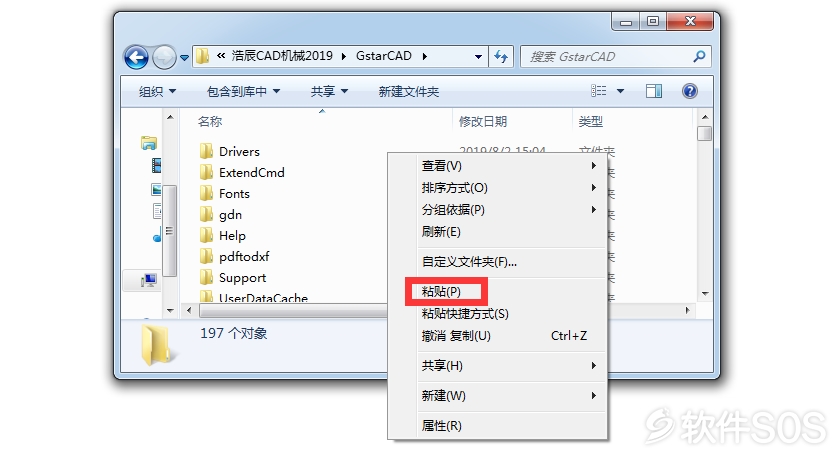Image resolution: width=840 pixels, height=454 pixels.
Task: Select the GstarCAD breadcrumb segment
Action: click(384, 56)
